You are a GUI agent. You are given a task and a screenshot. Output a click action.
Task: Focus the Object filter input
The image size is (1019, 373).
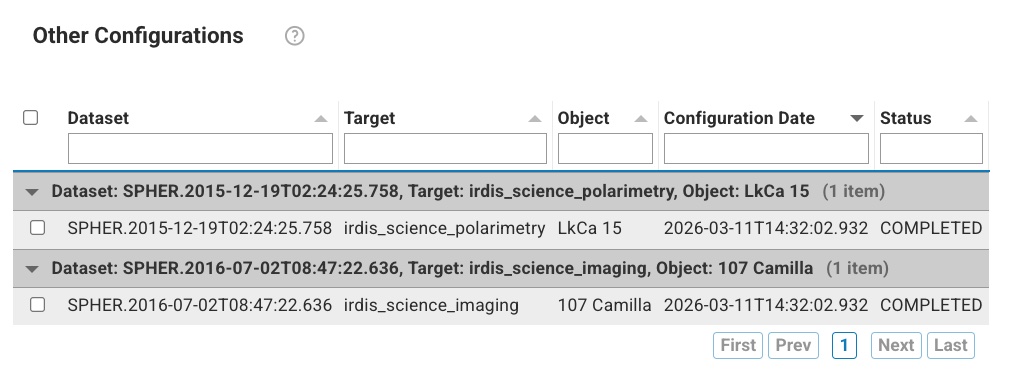(605, 148)
